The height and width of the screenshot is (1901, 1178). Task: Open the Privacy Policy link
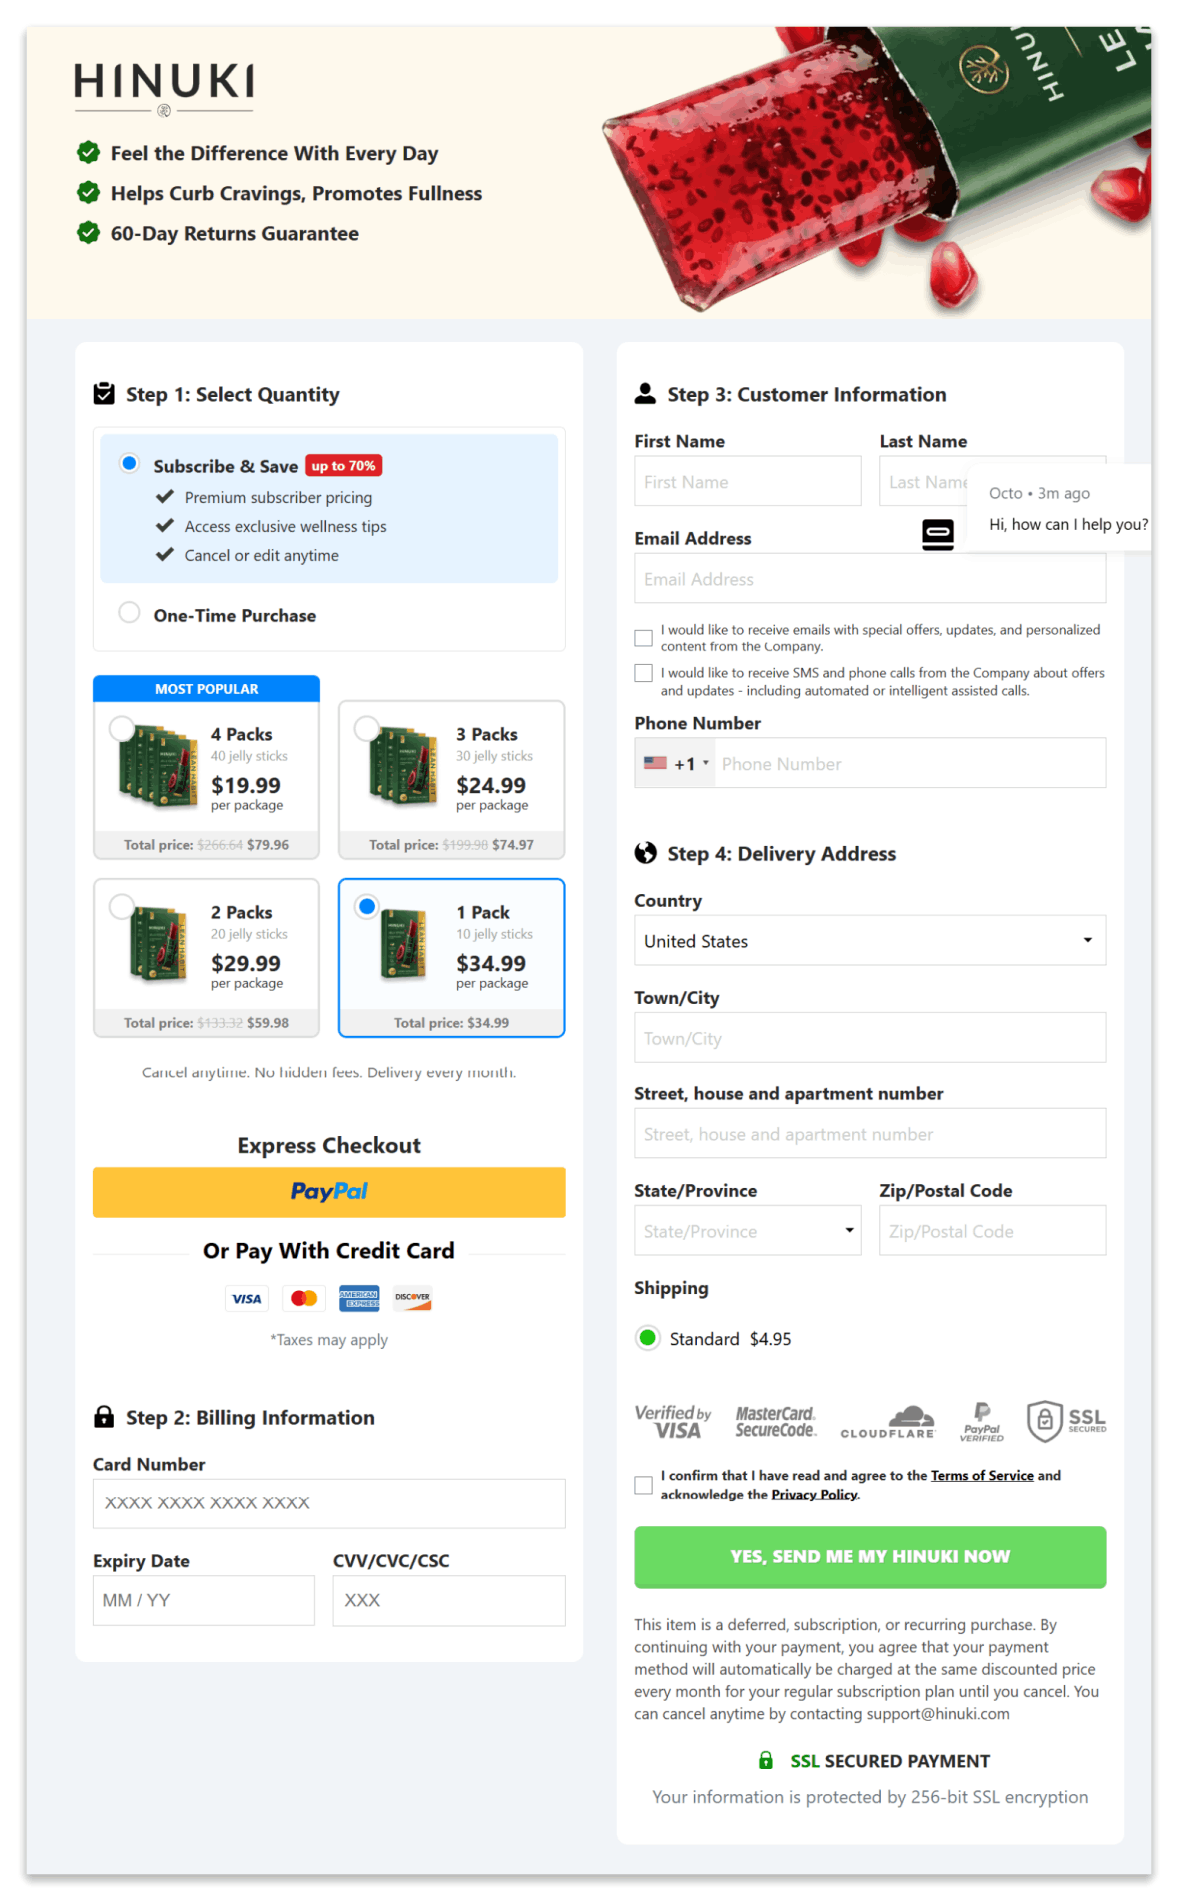815,1495
